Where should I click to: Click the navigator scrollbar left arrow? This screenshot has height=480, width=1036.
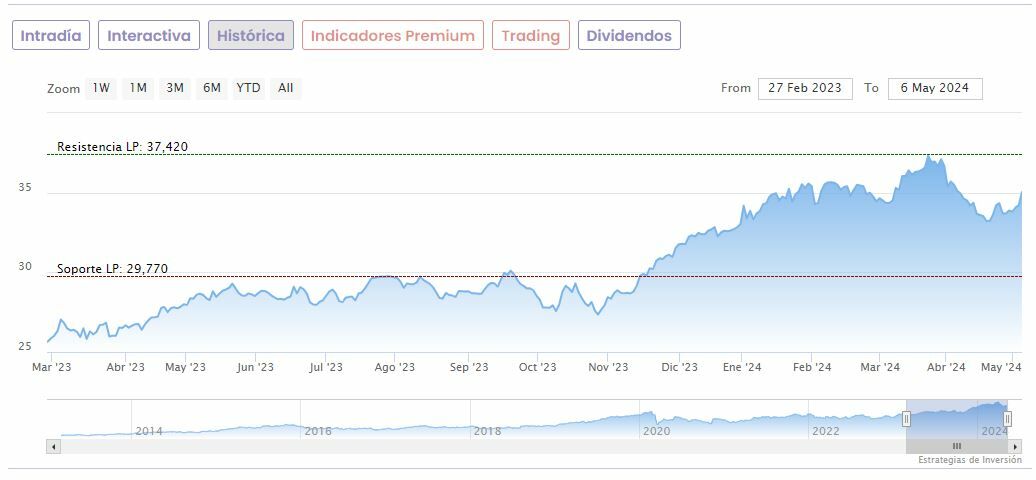53,446
